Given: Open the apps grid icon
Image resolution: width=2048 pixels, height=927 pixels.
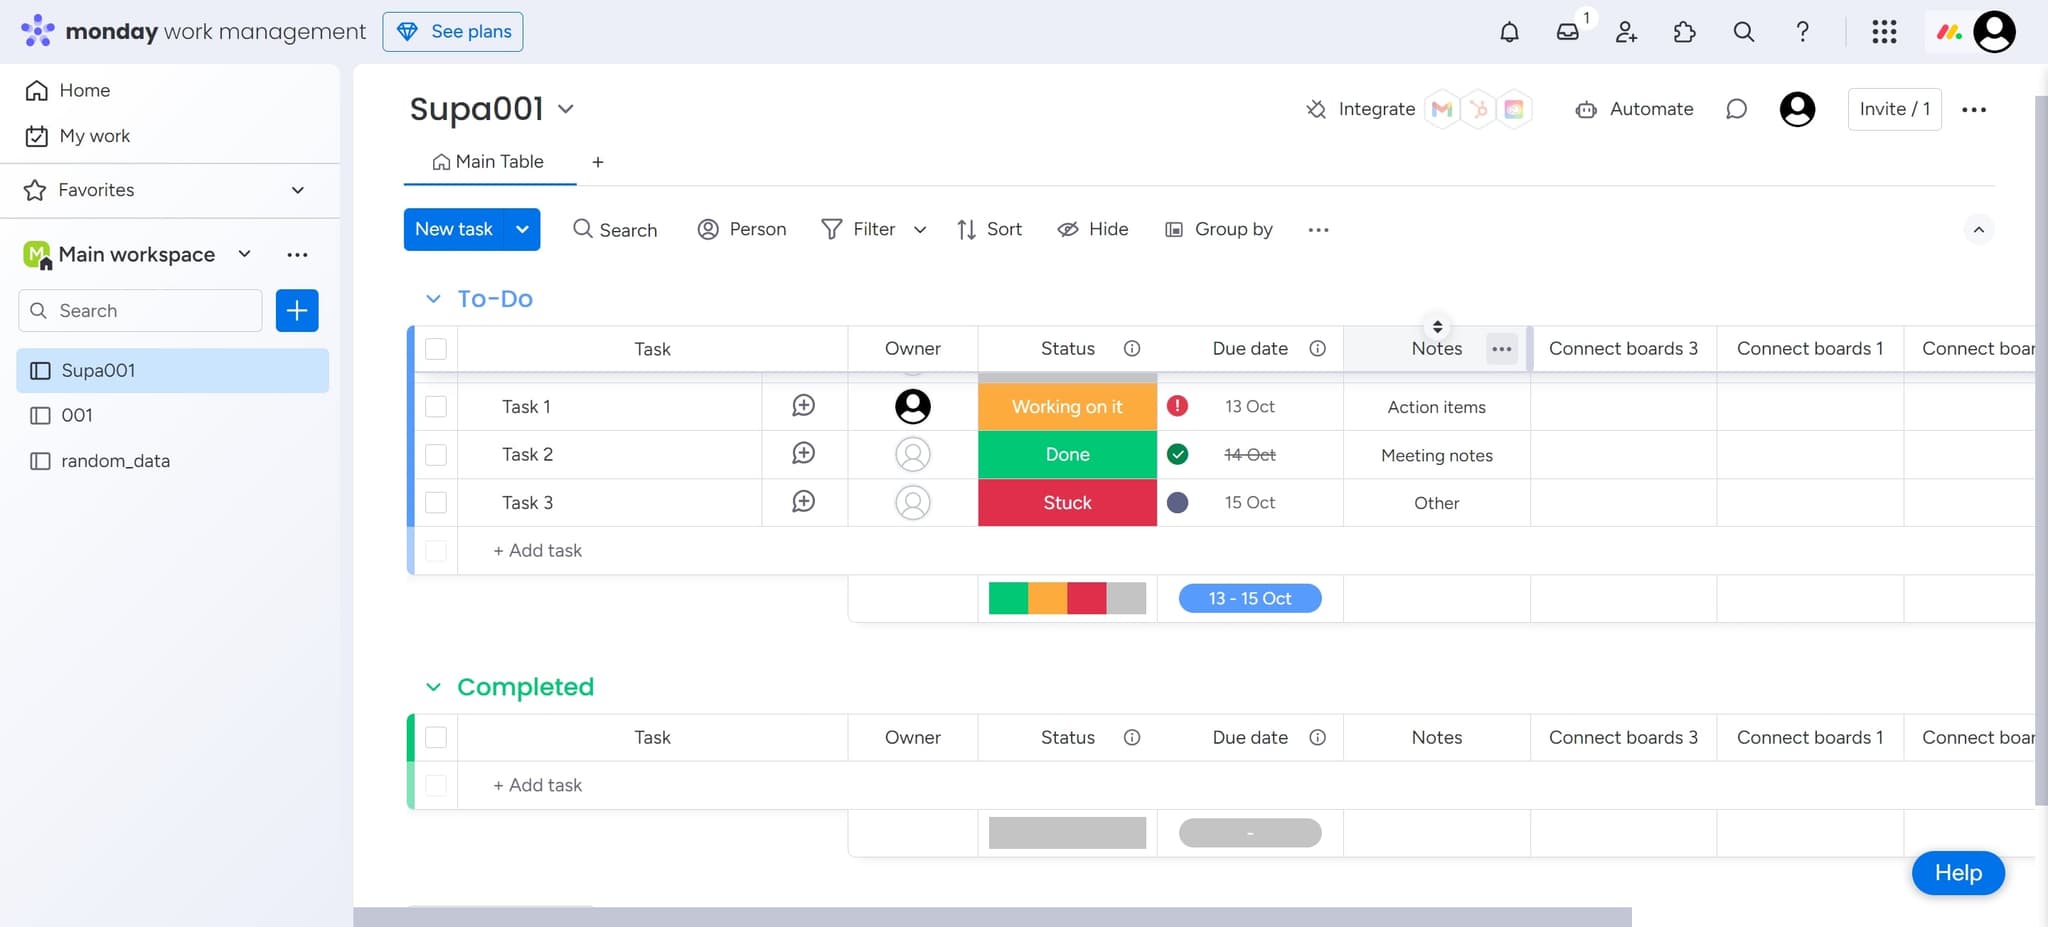Looking at the screenshot, I should tap(1884, 31).
